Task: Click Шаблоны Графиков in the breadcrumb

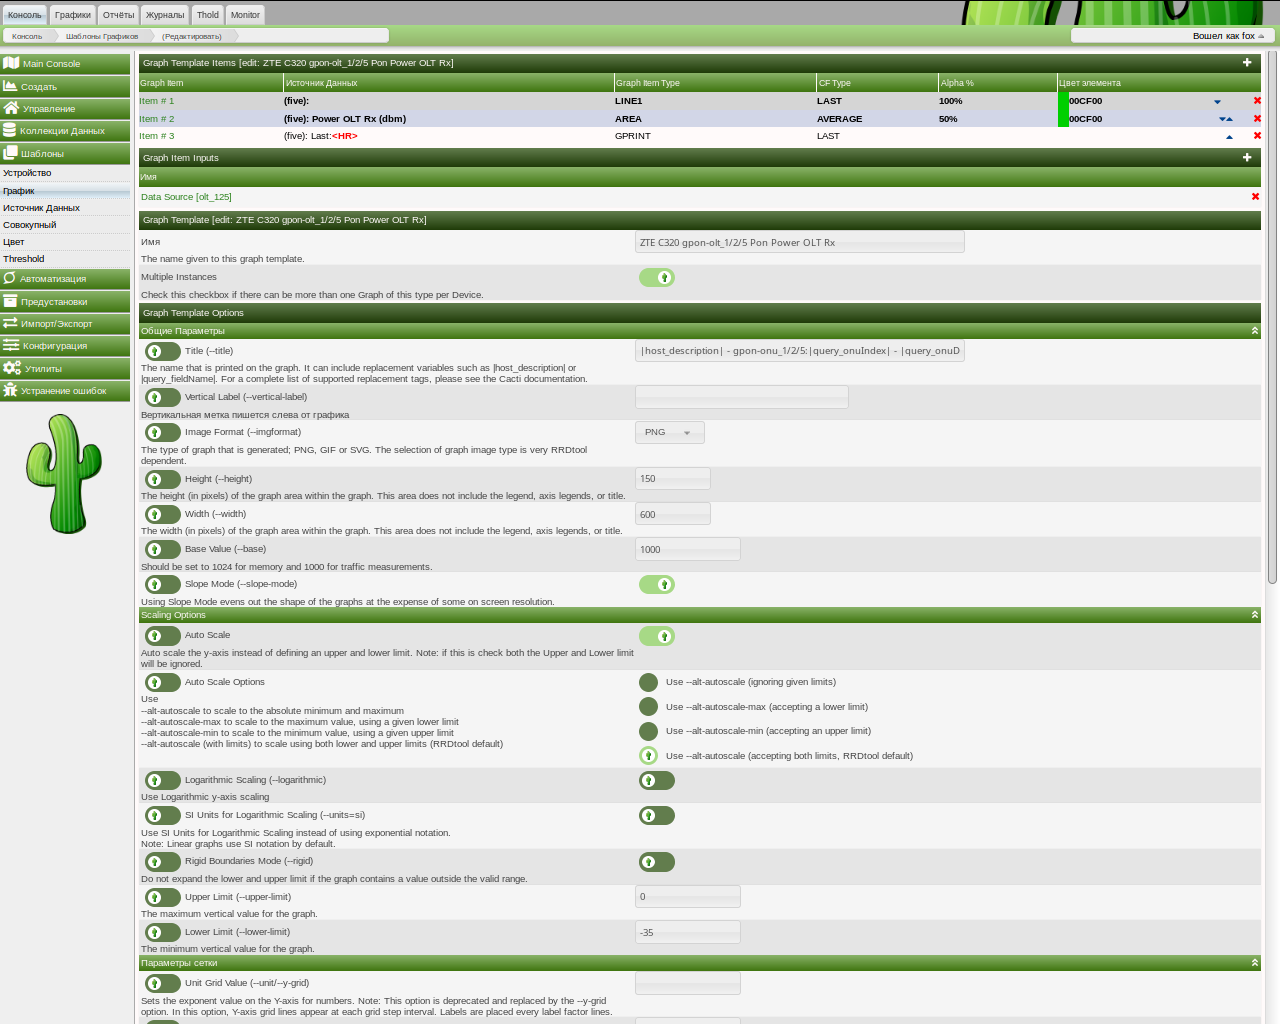Action: [x=102, y=36]
